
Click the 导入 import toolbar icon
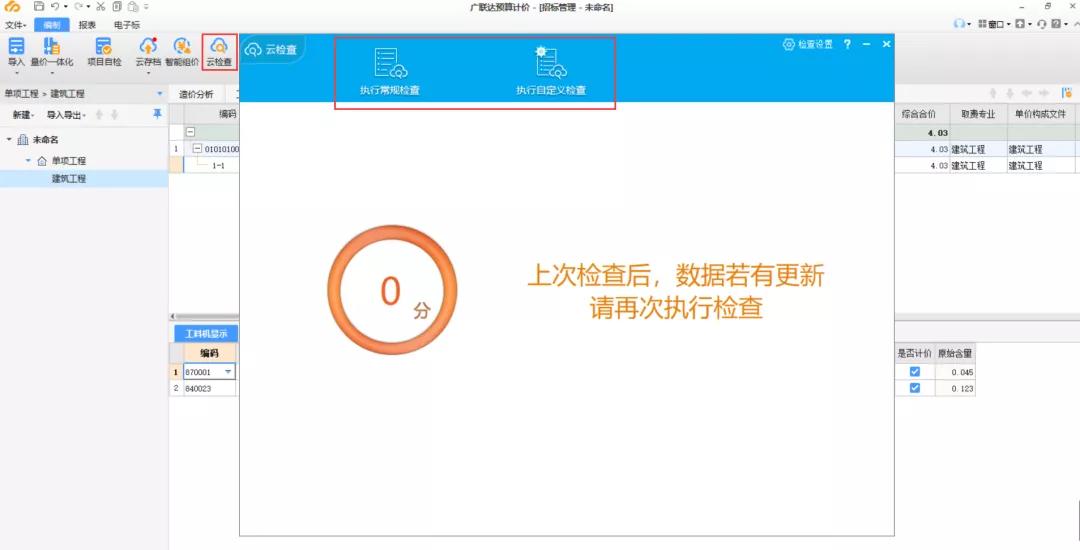click(16, 46)
